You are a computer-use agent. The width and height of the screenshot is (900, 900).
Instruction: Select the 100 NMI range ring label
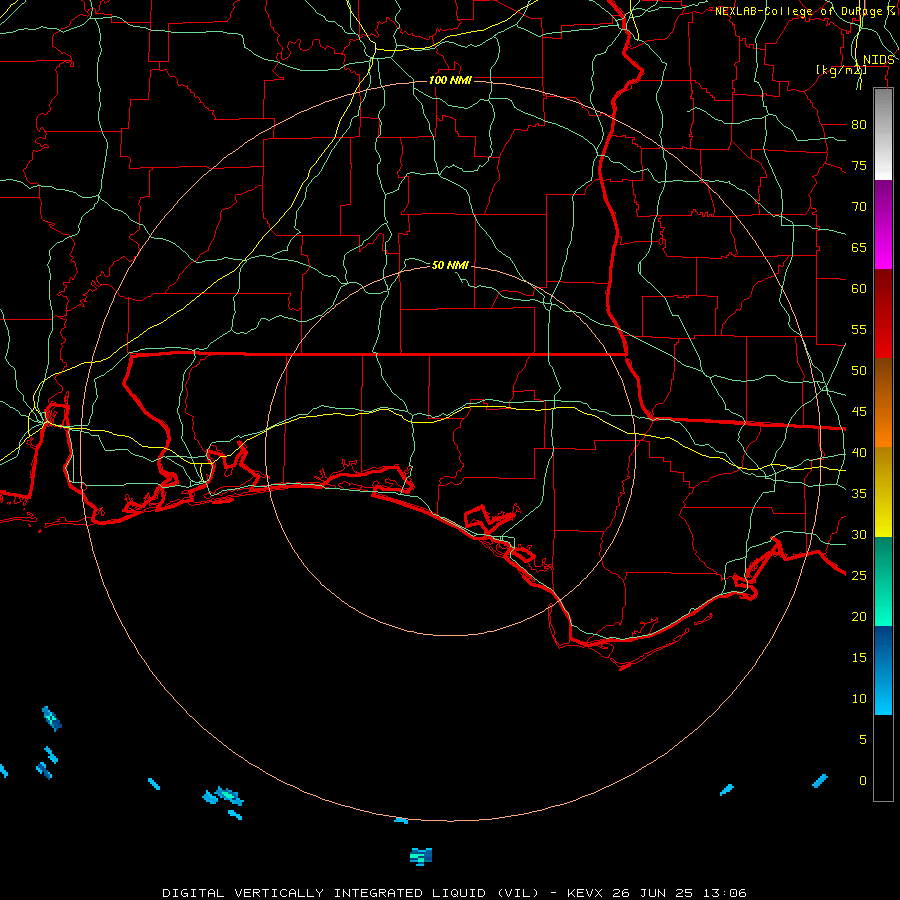[450, 80]
